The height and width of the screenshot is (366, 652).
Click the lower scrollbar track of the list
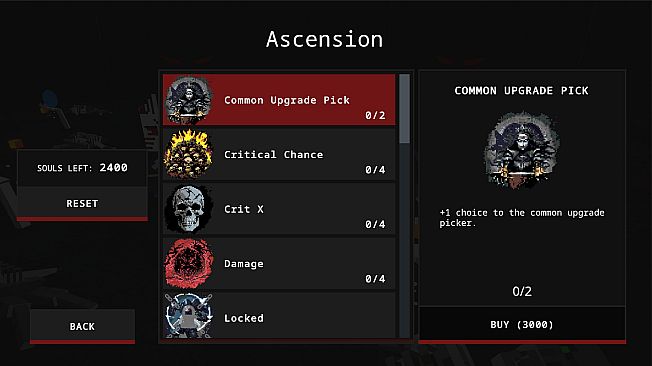(x=404, y=241)
